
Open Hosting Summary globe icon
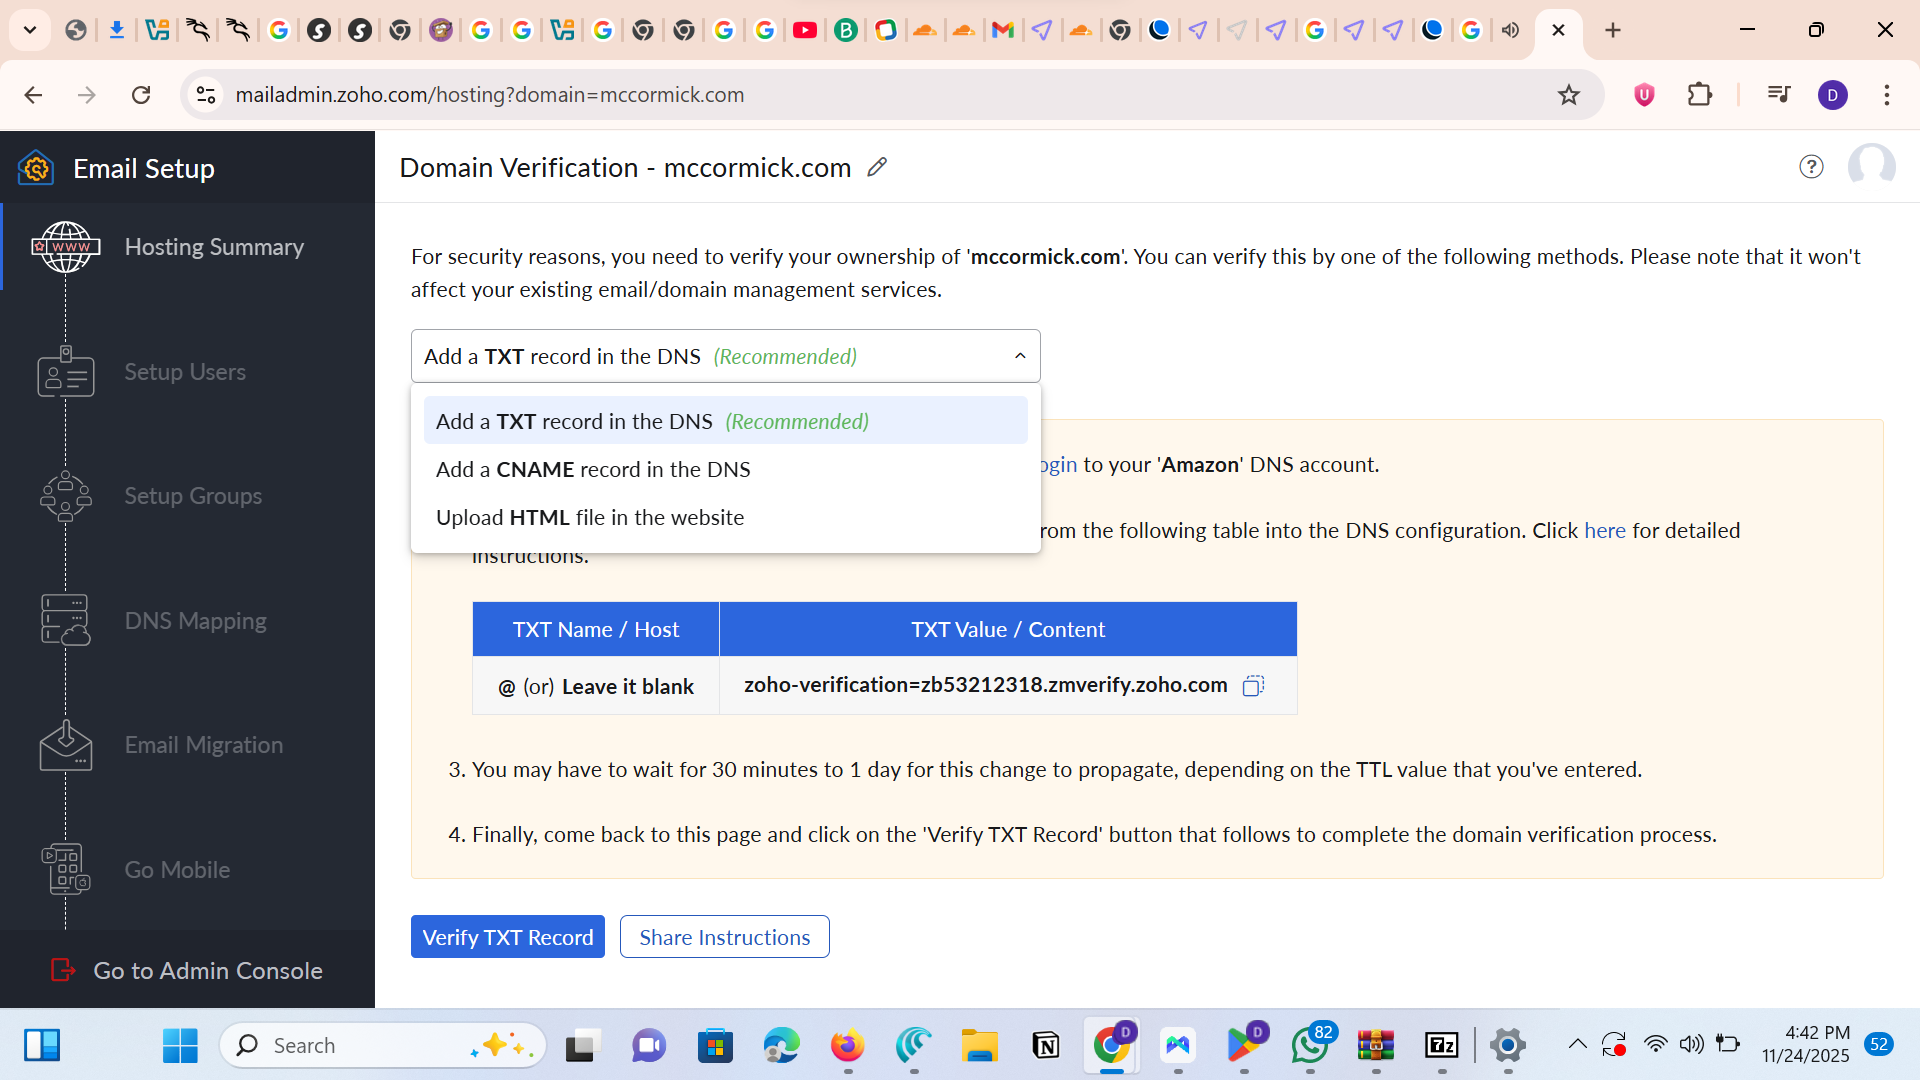coord(66,247)
